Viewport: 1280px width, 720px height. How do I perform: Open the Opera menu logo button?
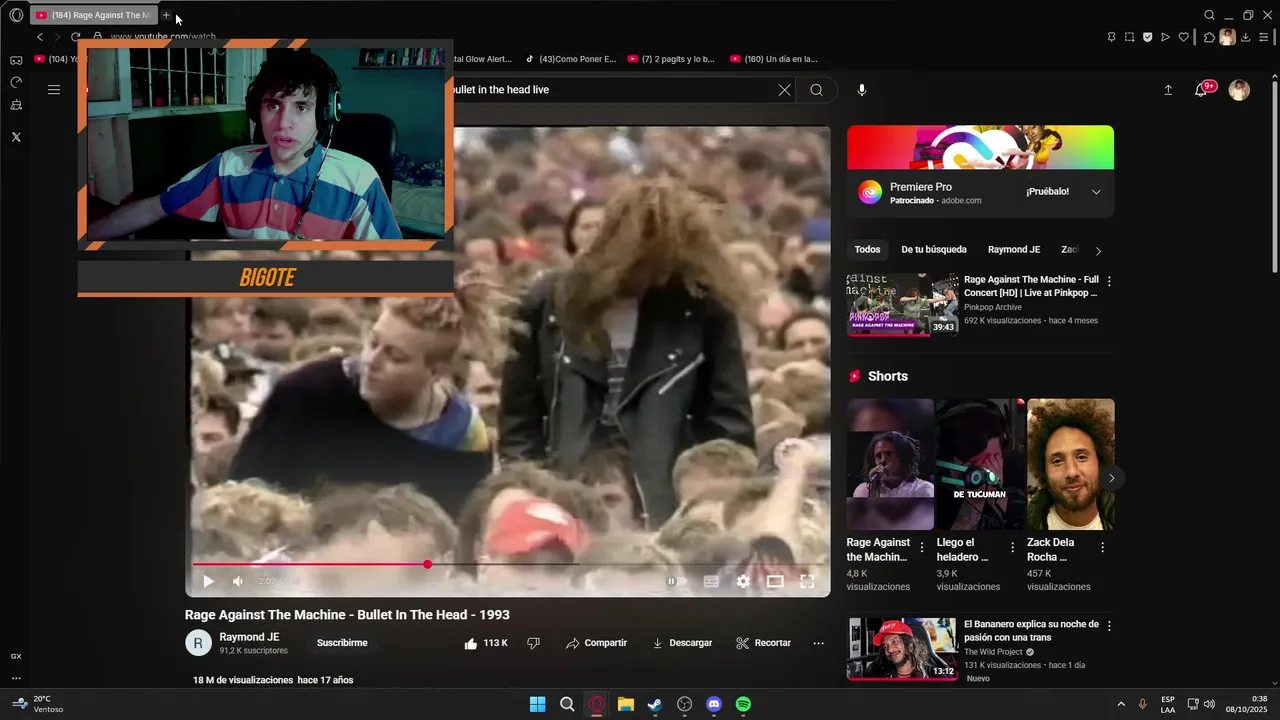tap(16, 15)
